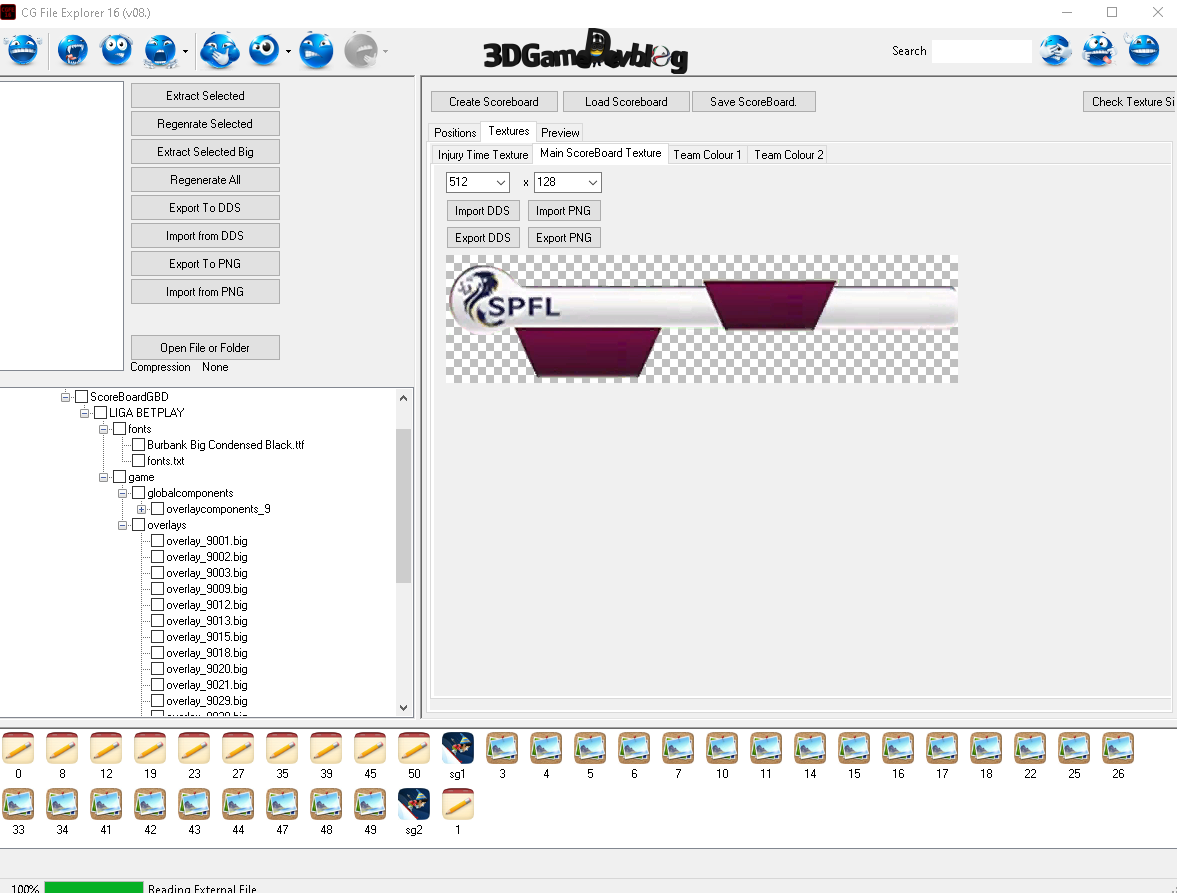
Task: Tick the LIGA BETPLAY checkbox
Action: tap(101, 413)
